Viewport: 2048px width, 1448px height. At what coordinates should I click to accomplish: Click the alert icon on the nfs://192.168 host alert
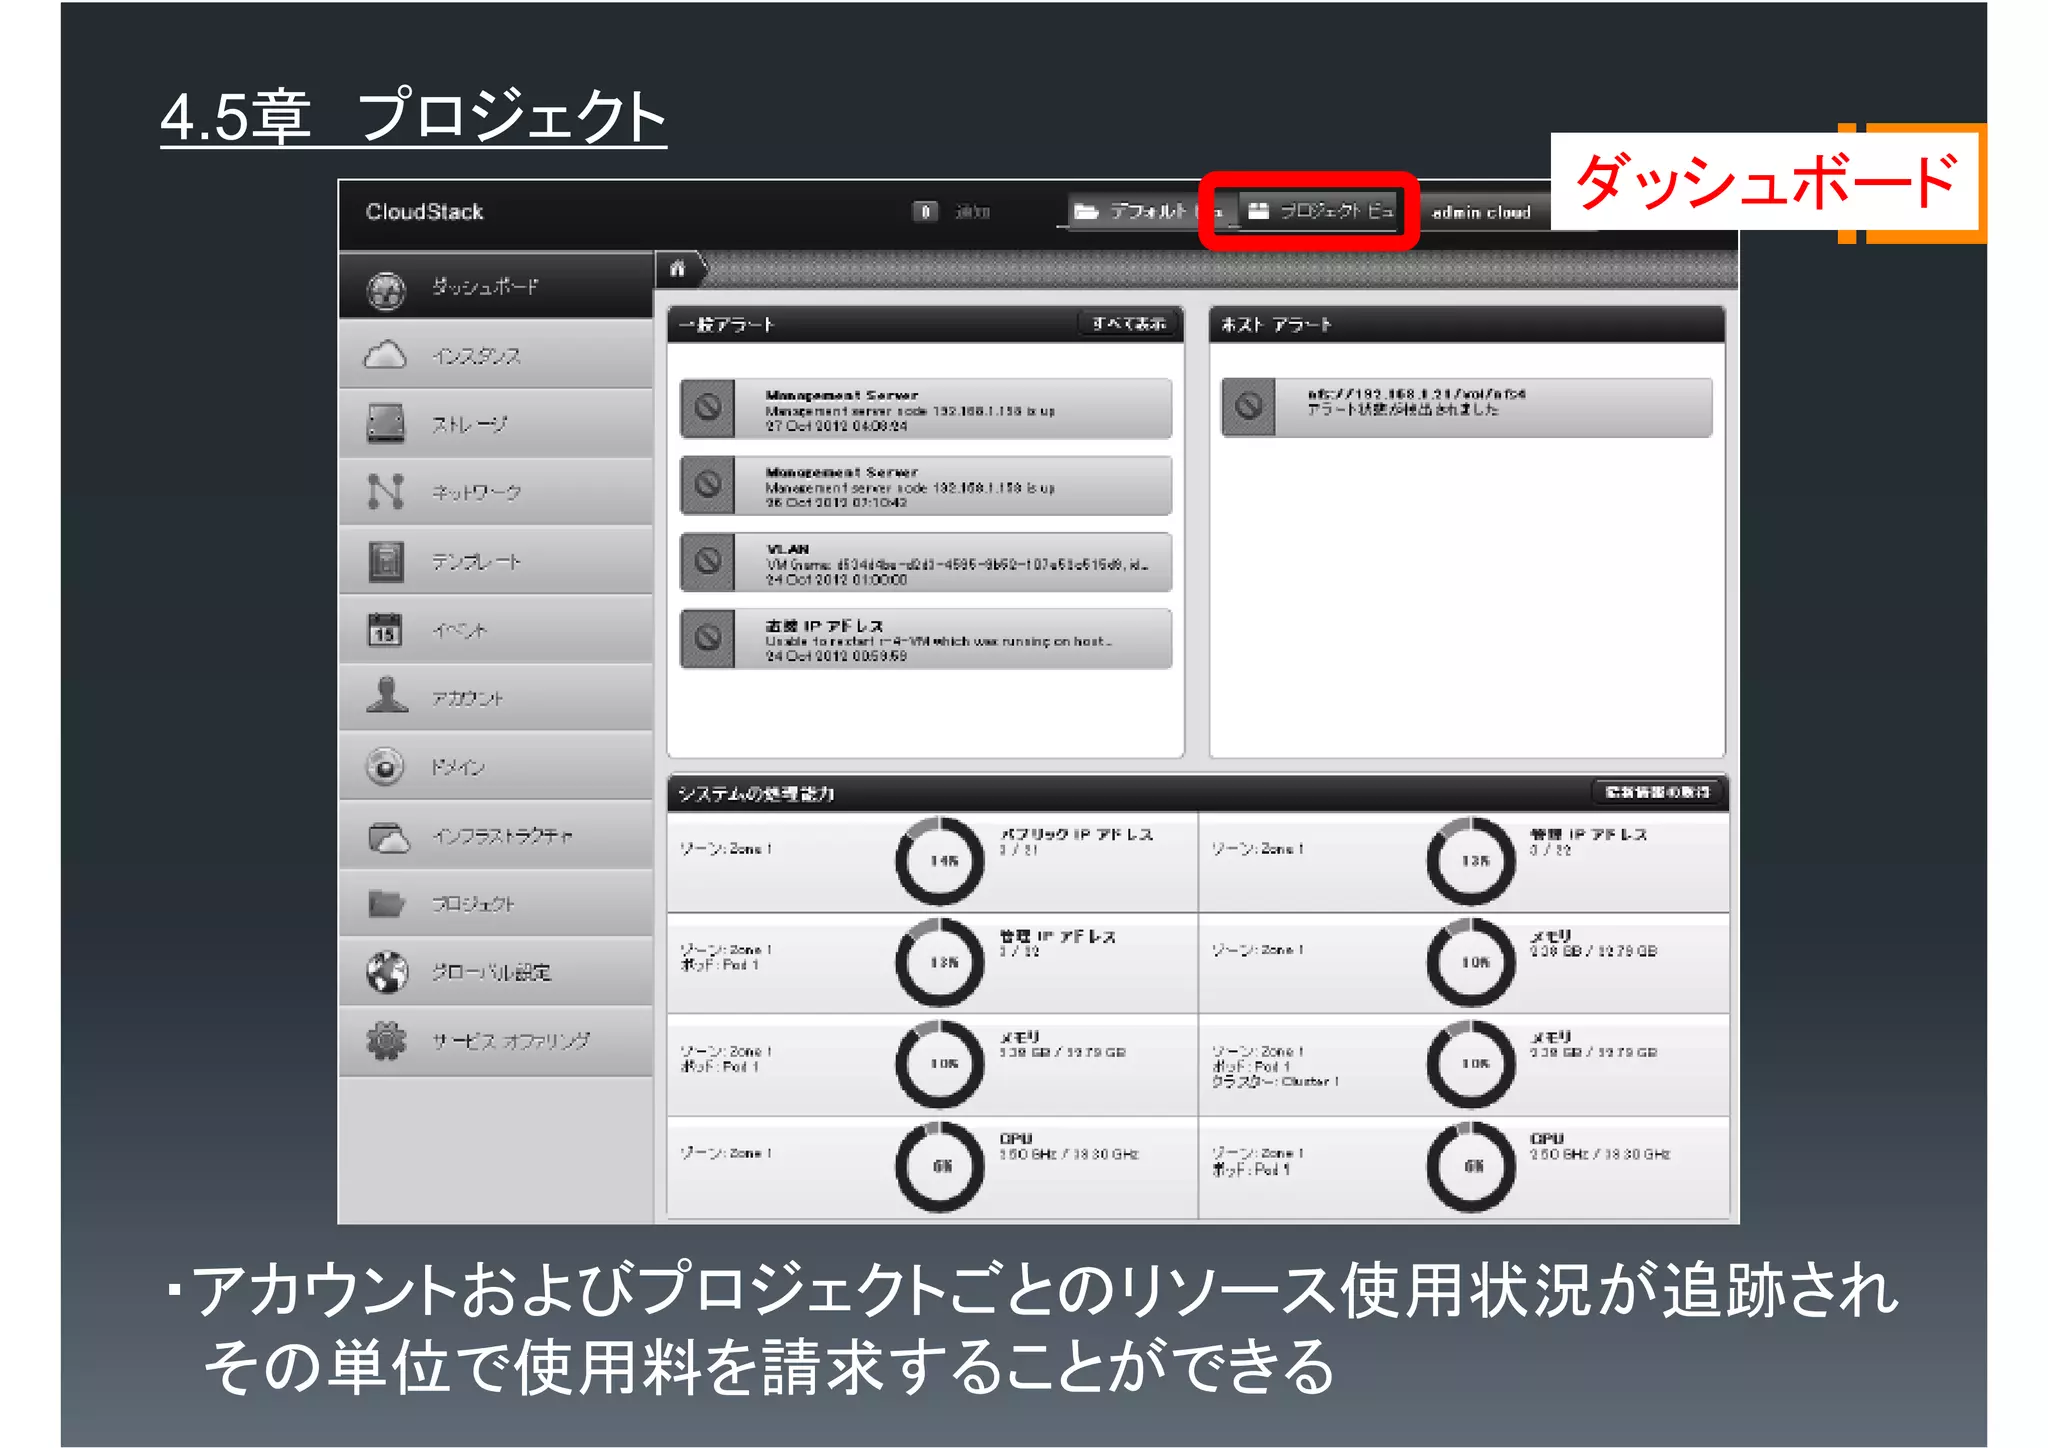(x=1249, y=407)
